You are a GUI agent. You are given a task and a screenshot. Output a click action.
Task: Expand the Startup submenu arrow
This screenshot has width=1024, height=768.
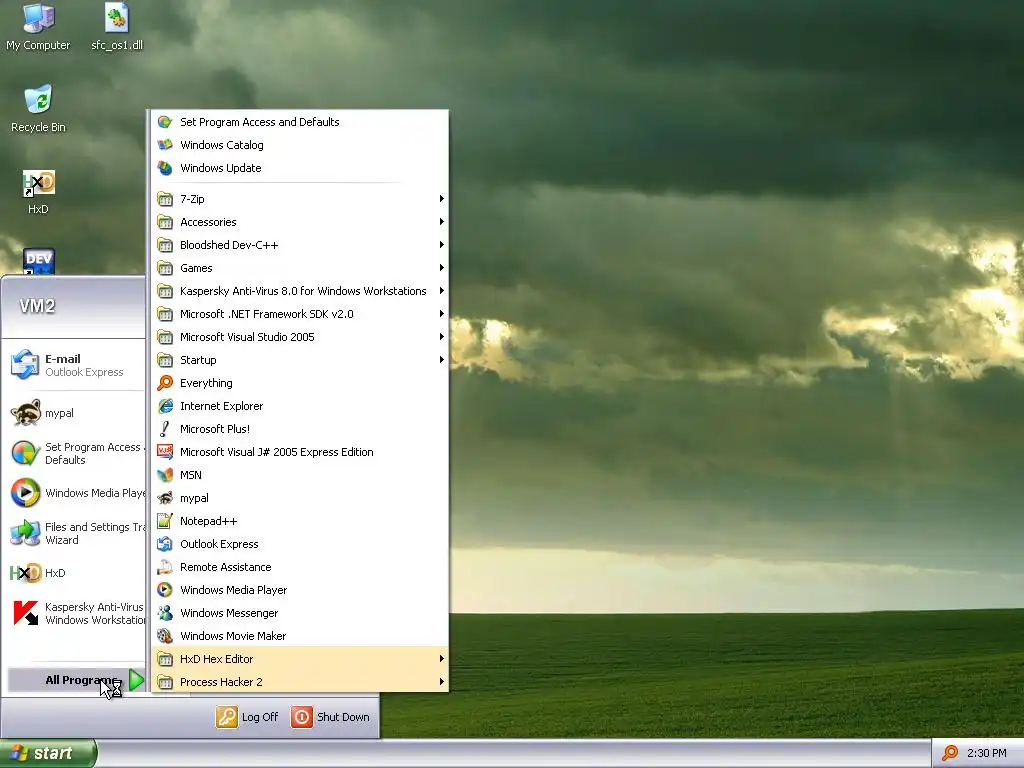(x=441, y=360)
